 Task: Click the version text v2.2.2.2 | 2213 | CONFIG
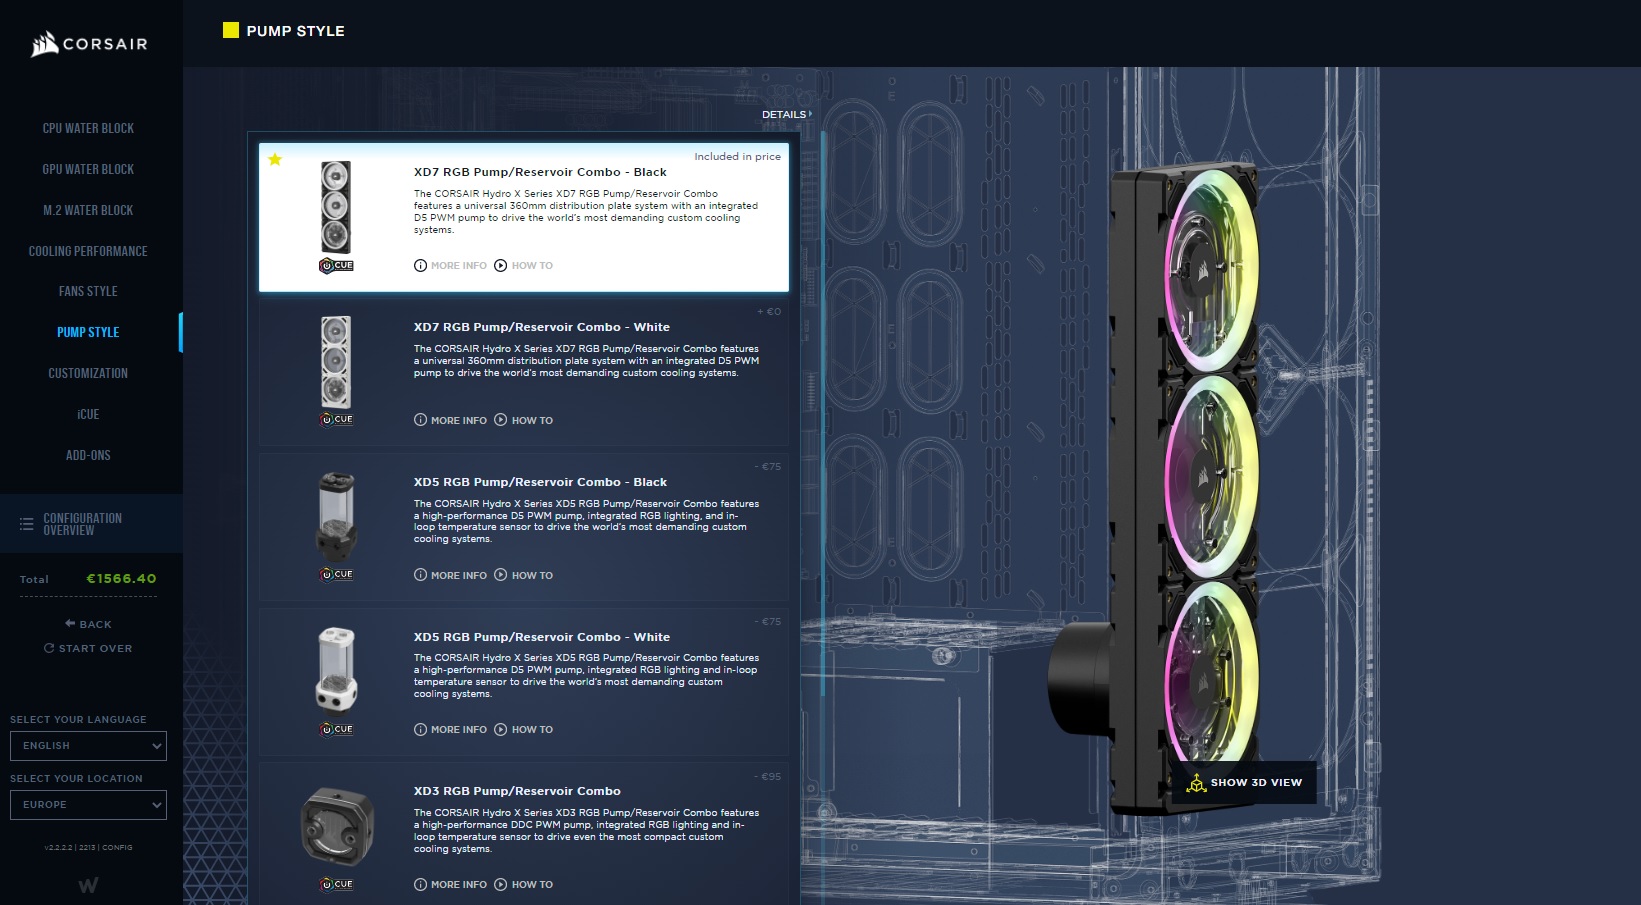[x=88, y=848]
